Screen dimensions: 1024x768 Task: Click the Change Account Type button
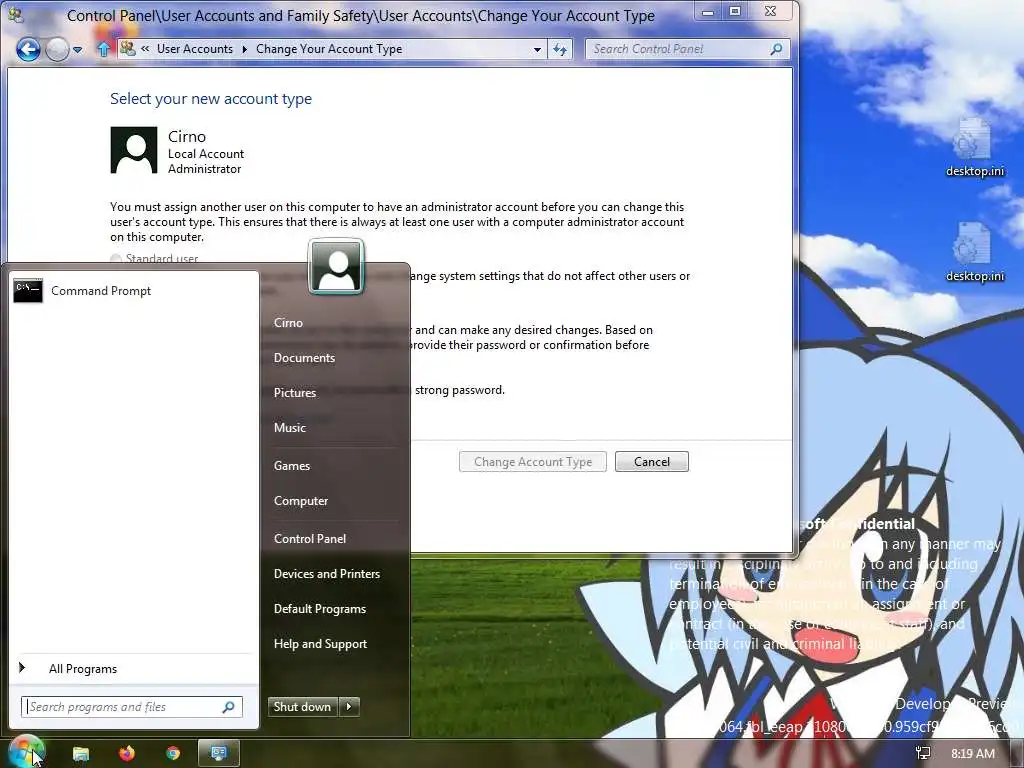pyautogui.click(x=532, y=462)
